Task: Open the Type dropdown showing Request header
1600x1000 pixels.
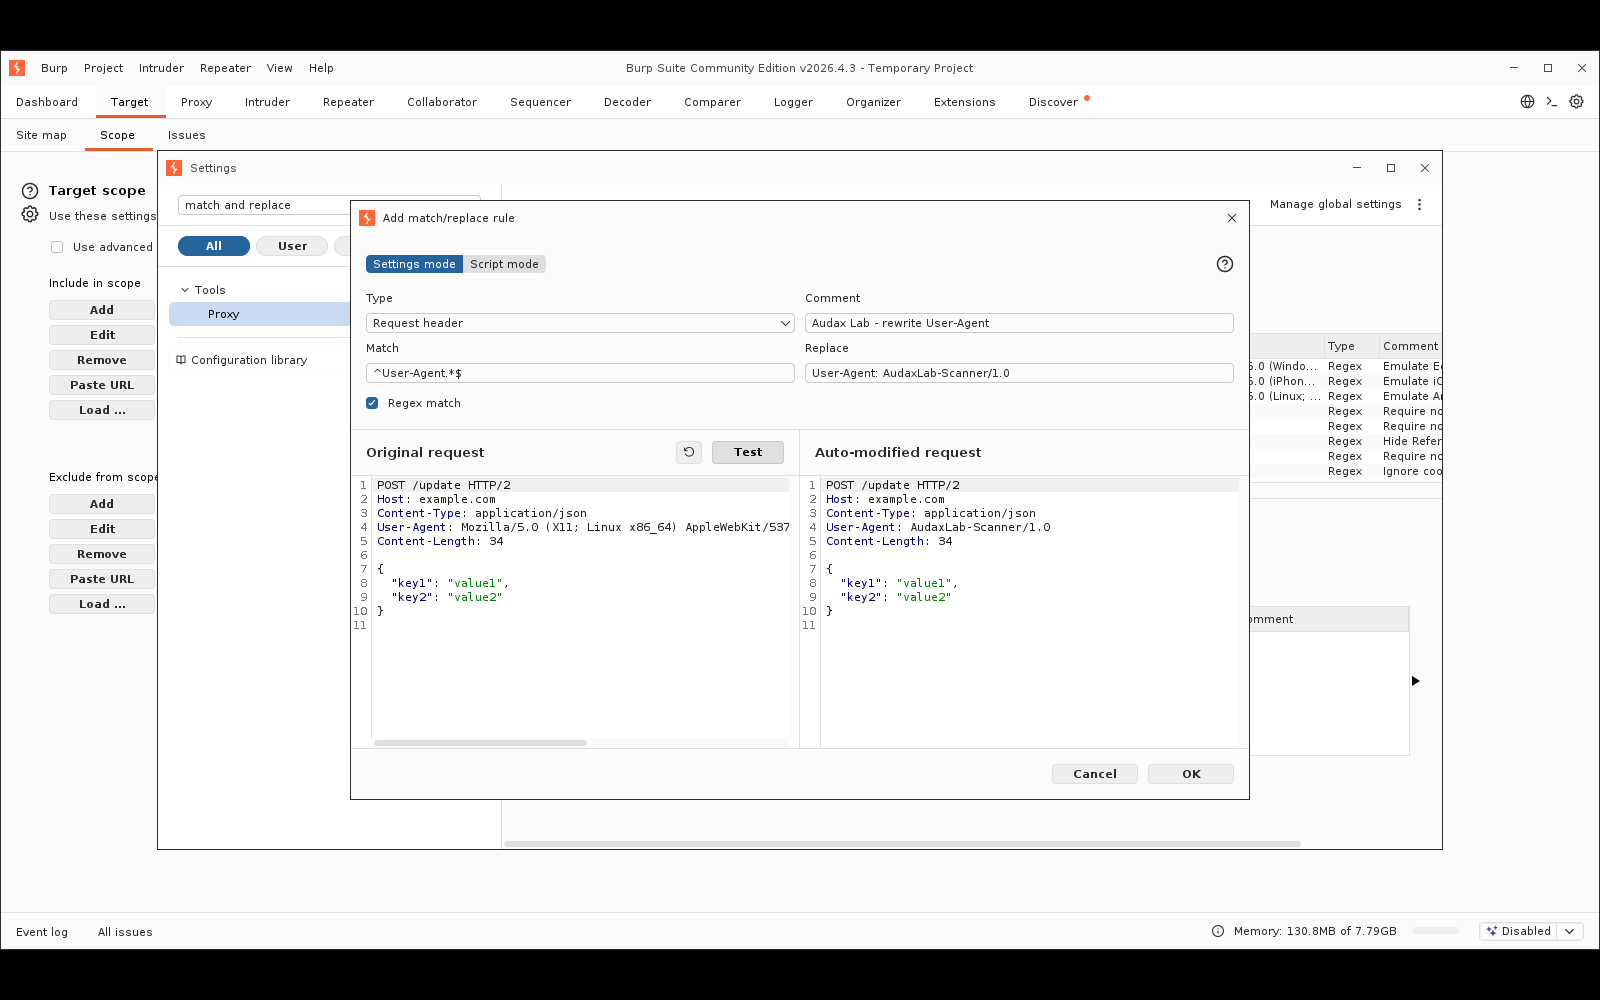Action: pos(580,323)
